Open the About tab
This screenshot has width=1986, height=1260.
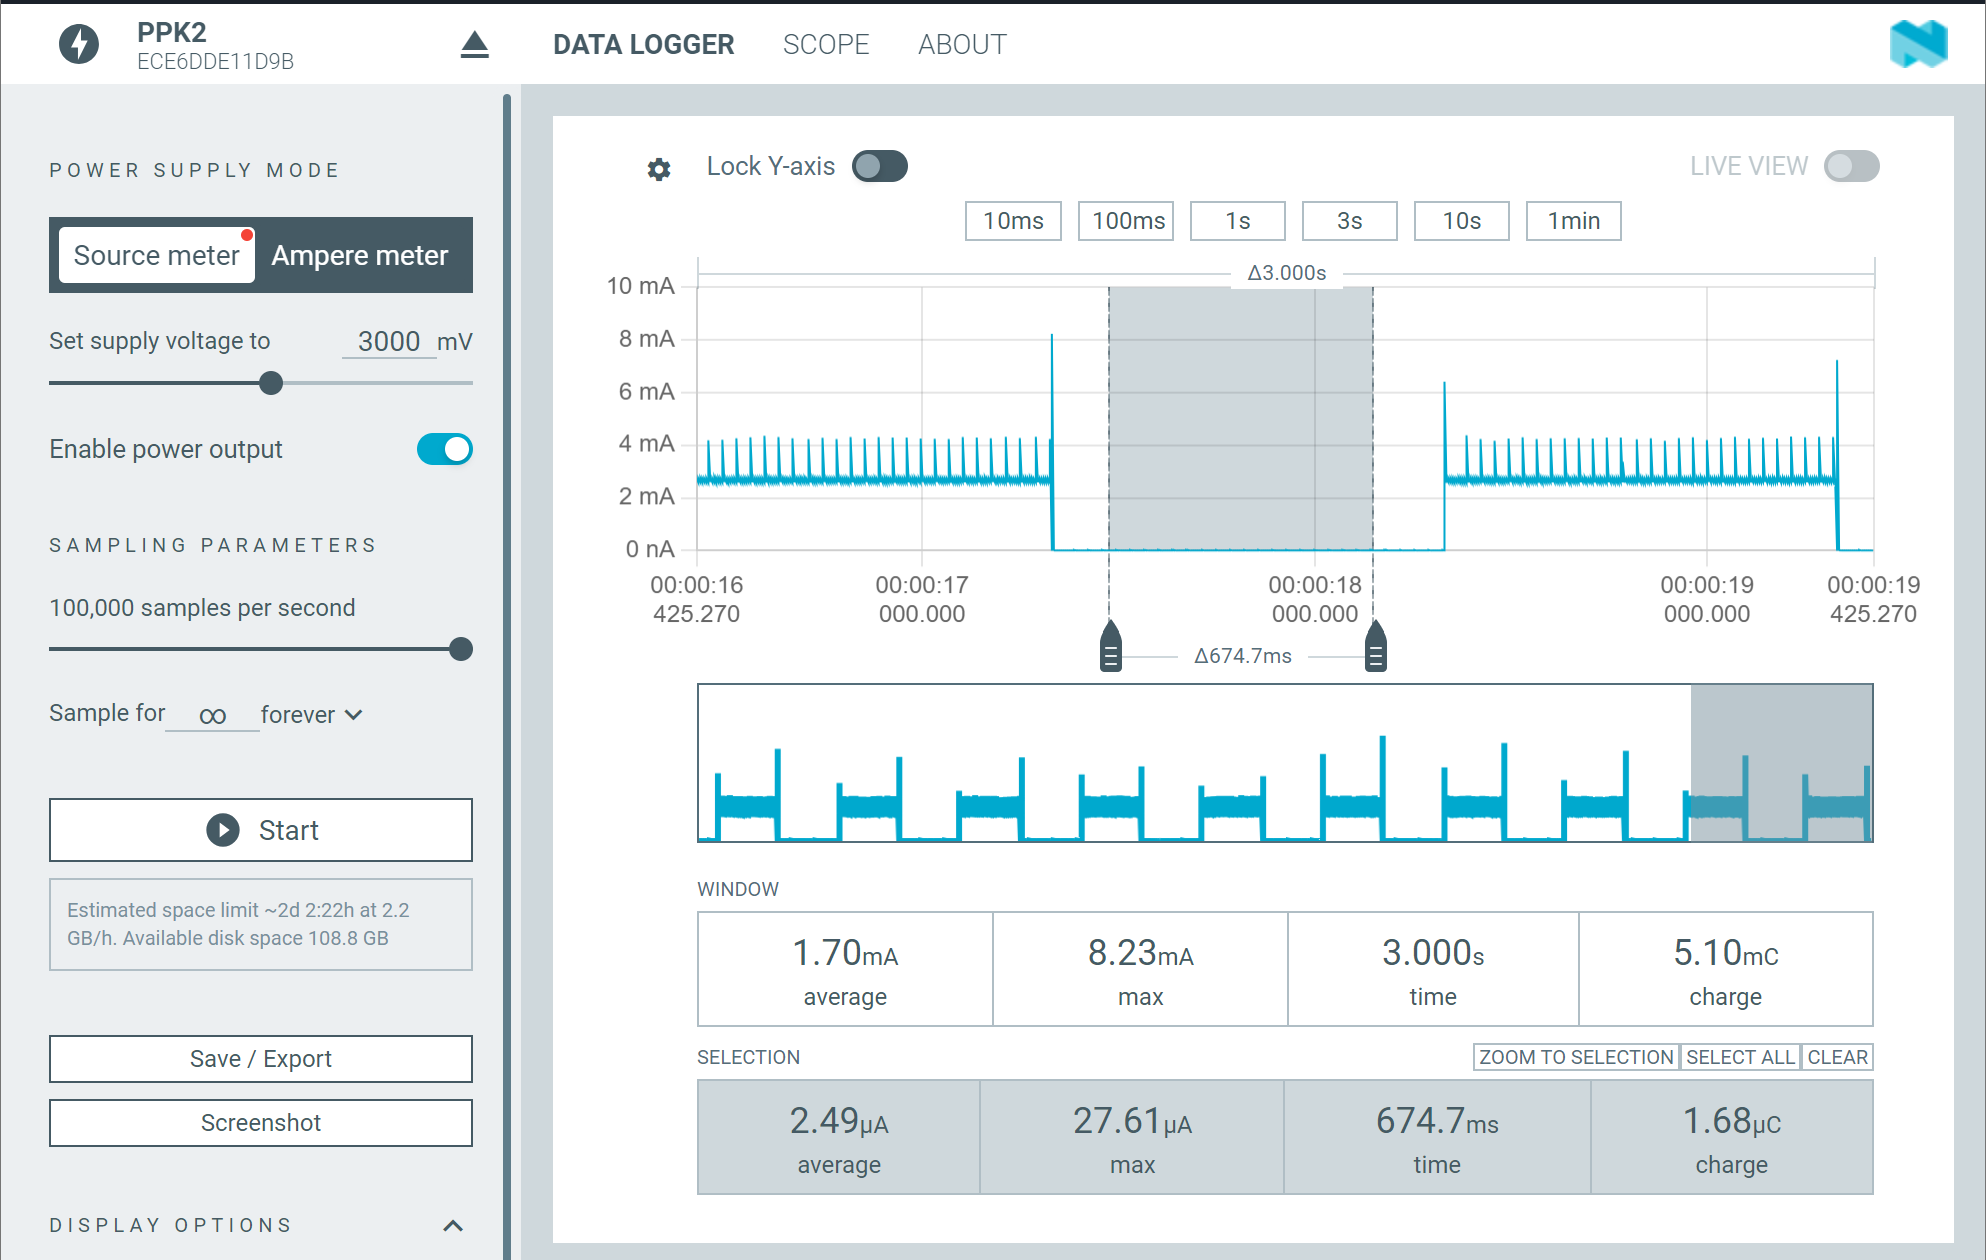coord(962,45)
